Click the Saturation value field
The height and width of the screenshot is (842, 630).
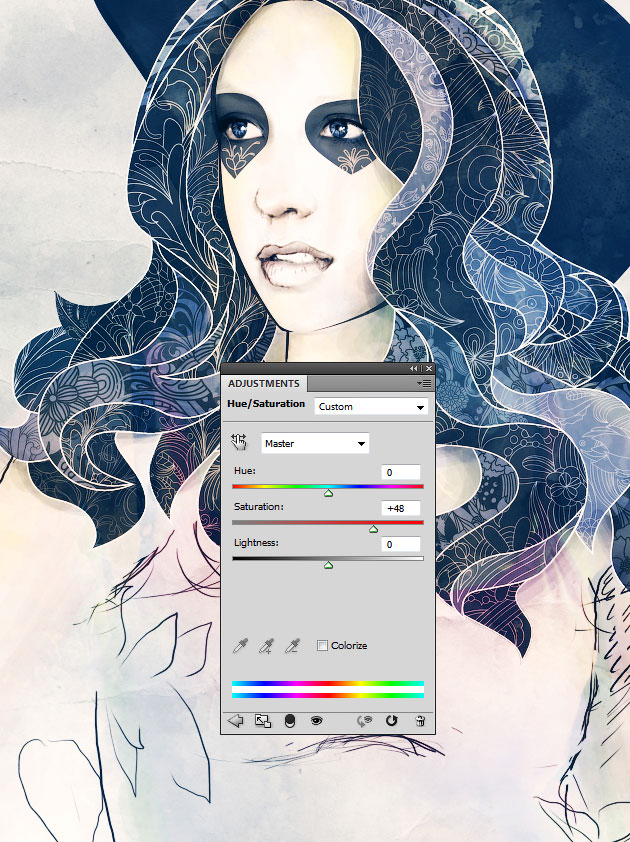click(401, 508)
